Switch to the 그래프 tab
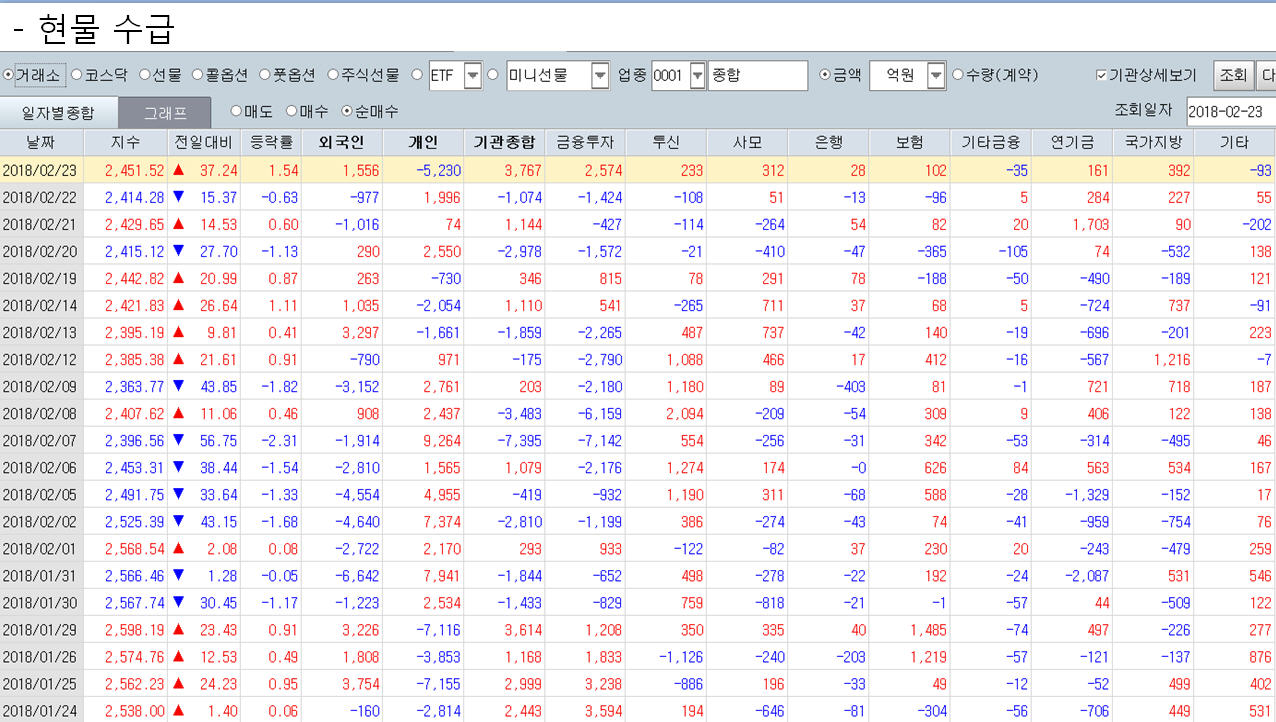Viewport: 1276px width, 722px height. coord(165,113)
